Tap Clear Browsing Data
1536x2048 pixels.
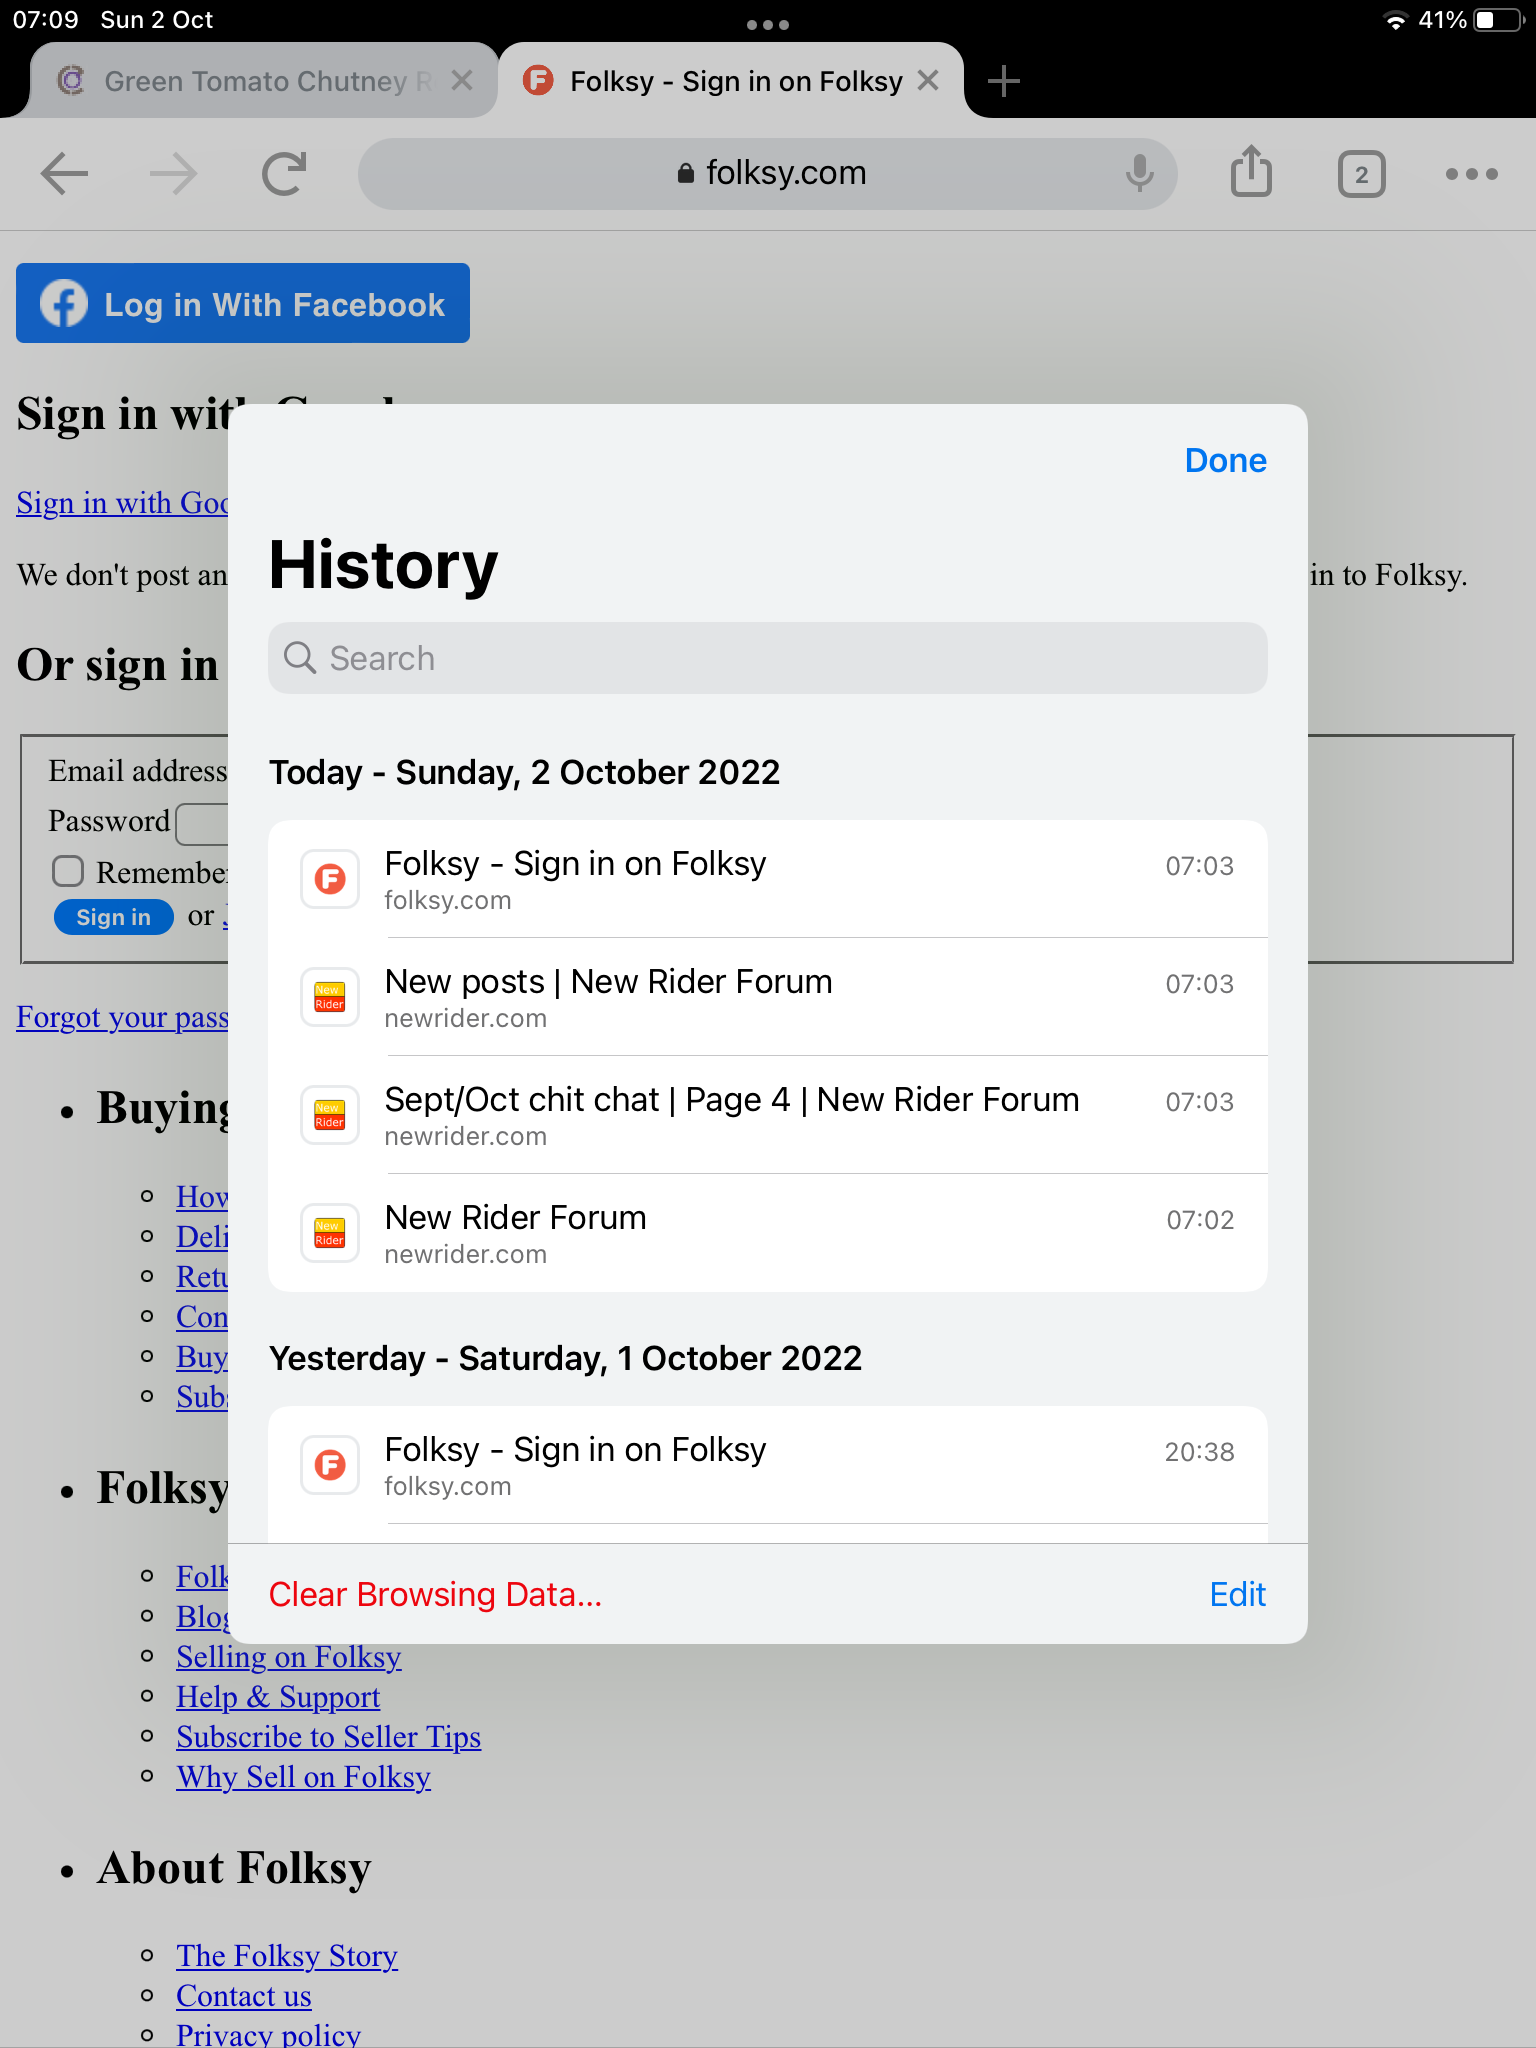[x=435, y=1594]
